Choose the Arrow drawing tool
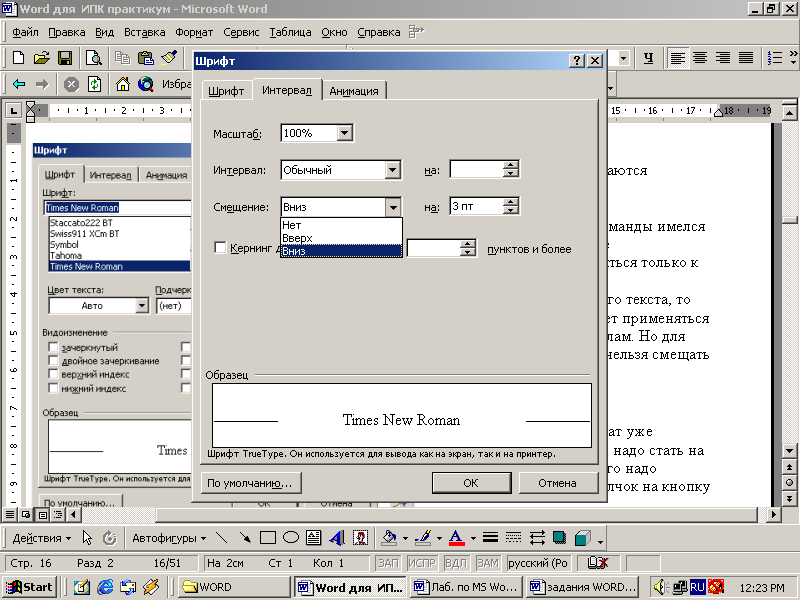 (245, 538)
